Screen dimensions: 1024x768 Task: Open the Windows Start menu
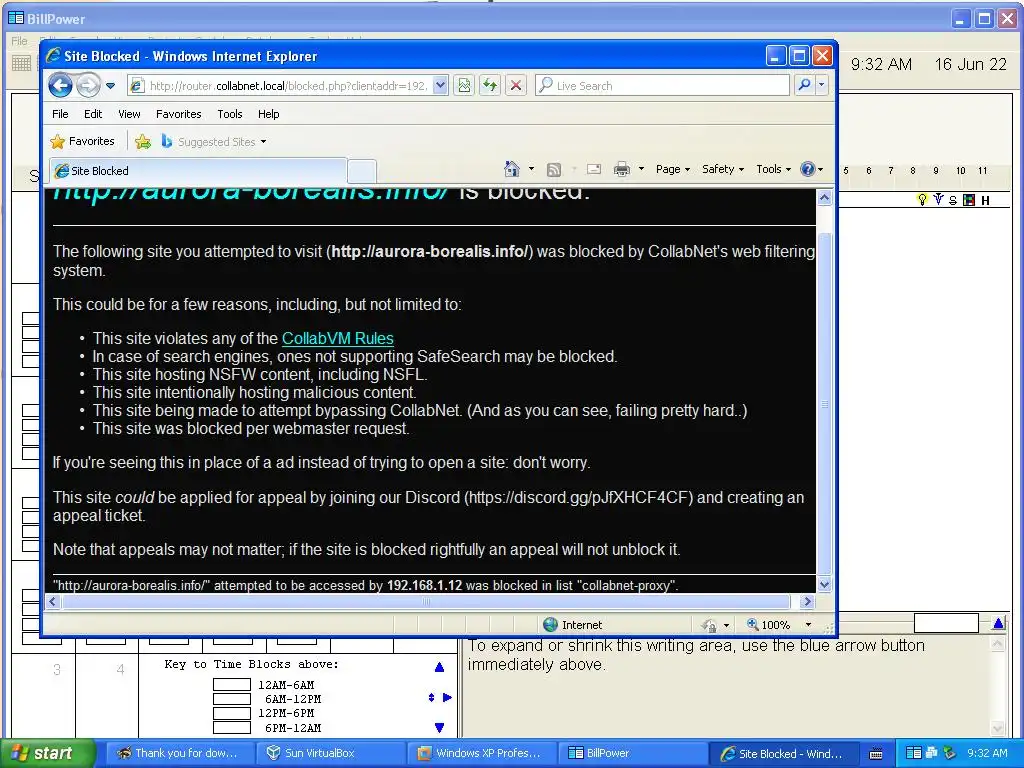pyautogui.click(x=47, y=753)
